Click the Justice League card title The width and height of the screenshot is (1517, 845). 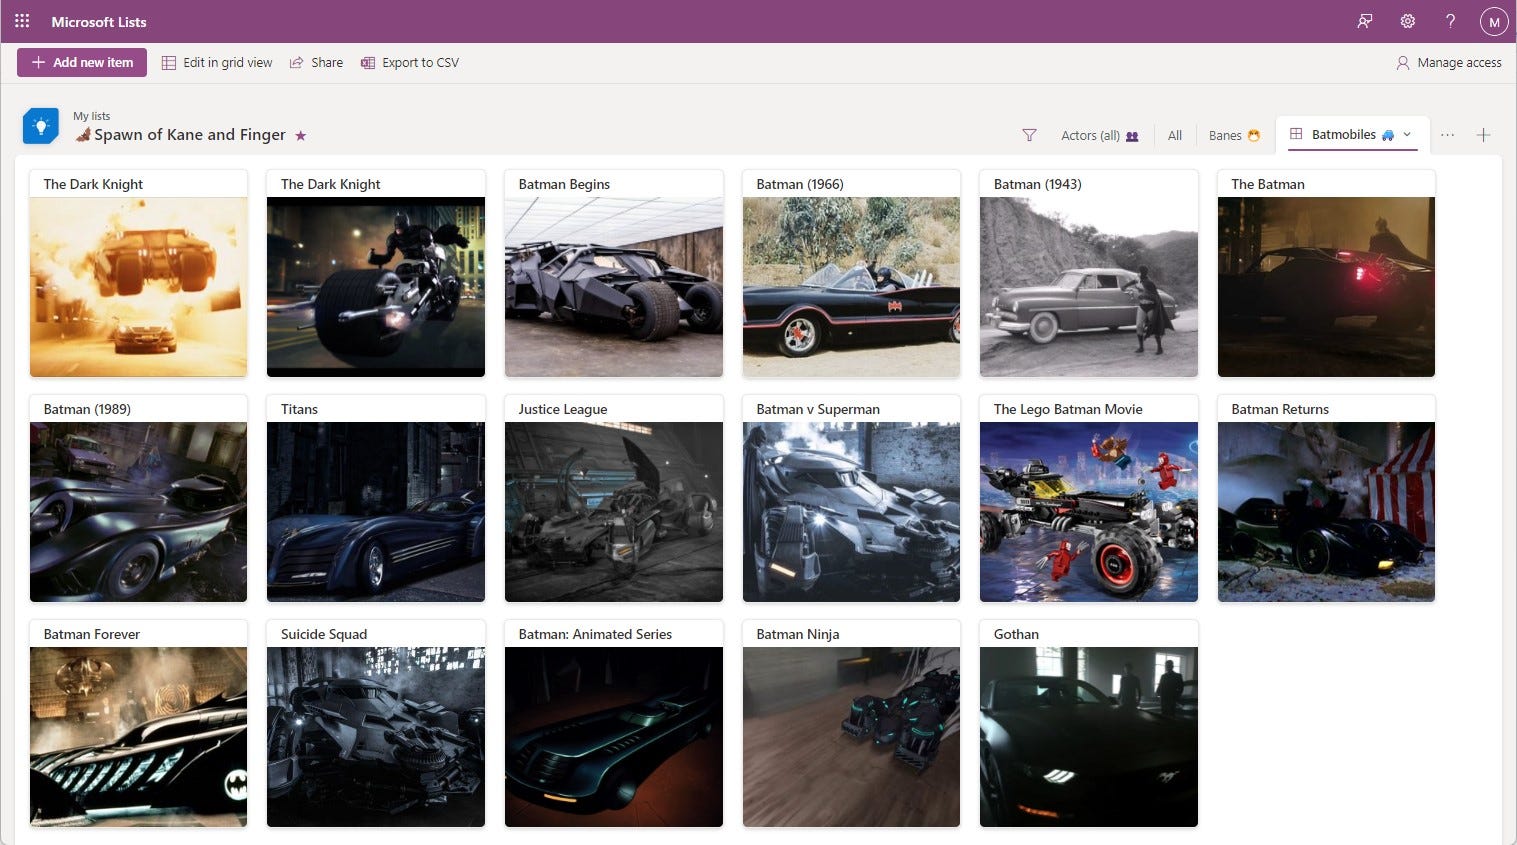pyautogui.click(x=563, y=409)
